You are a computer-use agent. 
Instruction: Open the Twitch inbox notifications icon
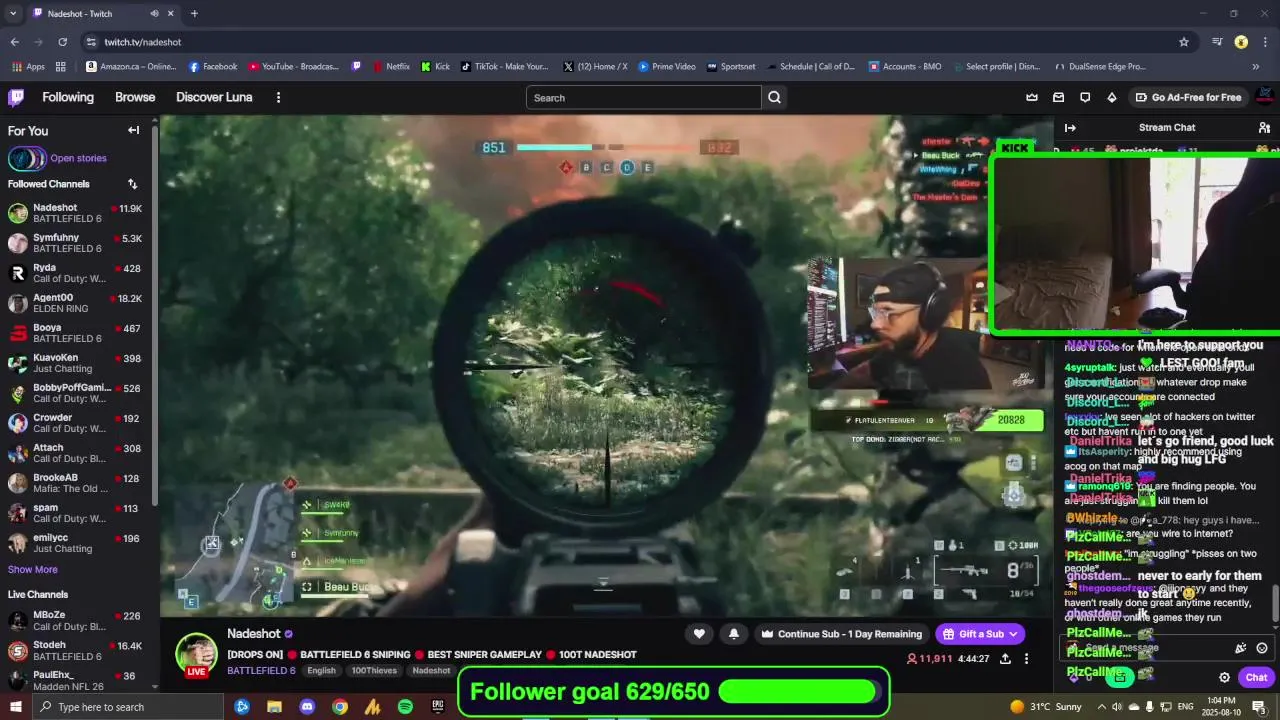point(1058,97)
